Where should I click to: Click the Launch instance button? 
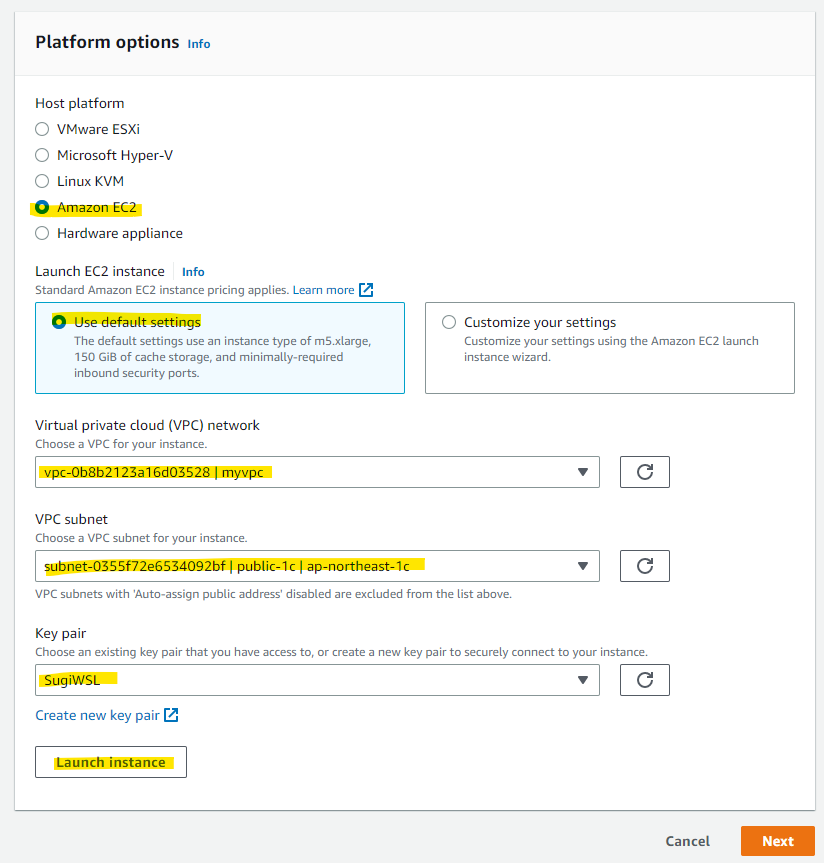(110, 761)
